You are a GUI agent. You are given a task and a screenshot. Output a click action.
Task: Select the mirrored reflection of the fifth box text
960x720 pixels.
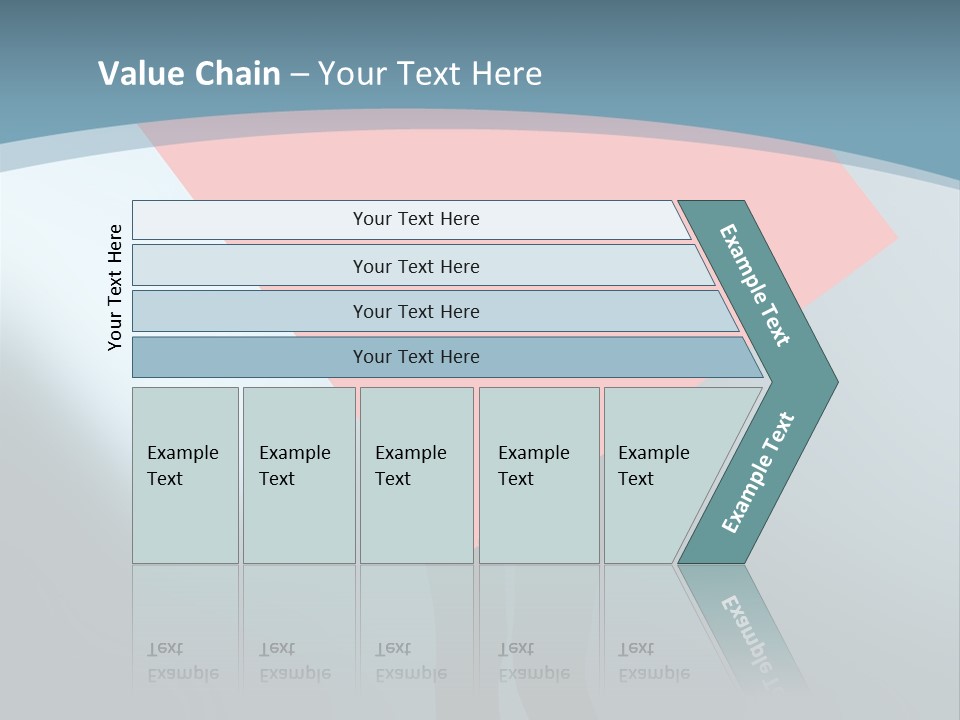click(654, 661)
